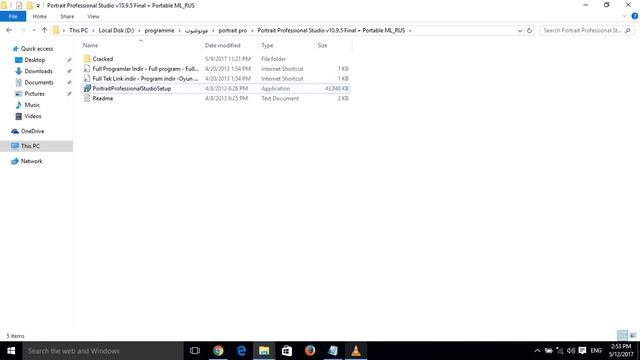Click 'Search the web and Windows' box

pyautogui.click(x=103, y=351)
